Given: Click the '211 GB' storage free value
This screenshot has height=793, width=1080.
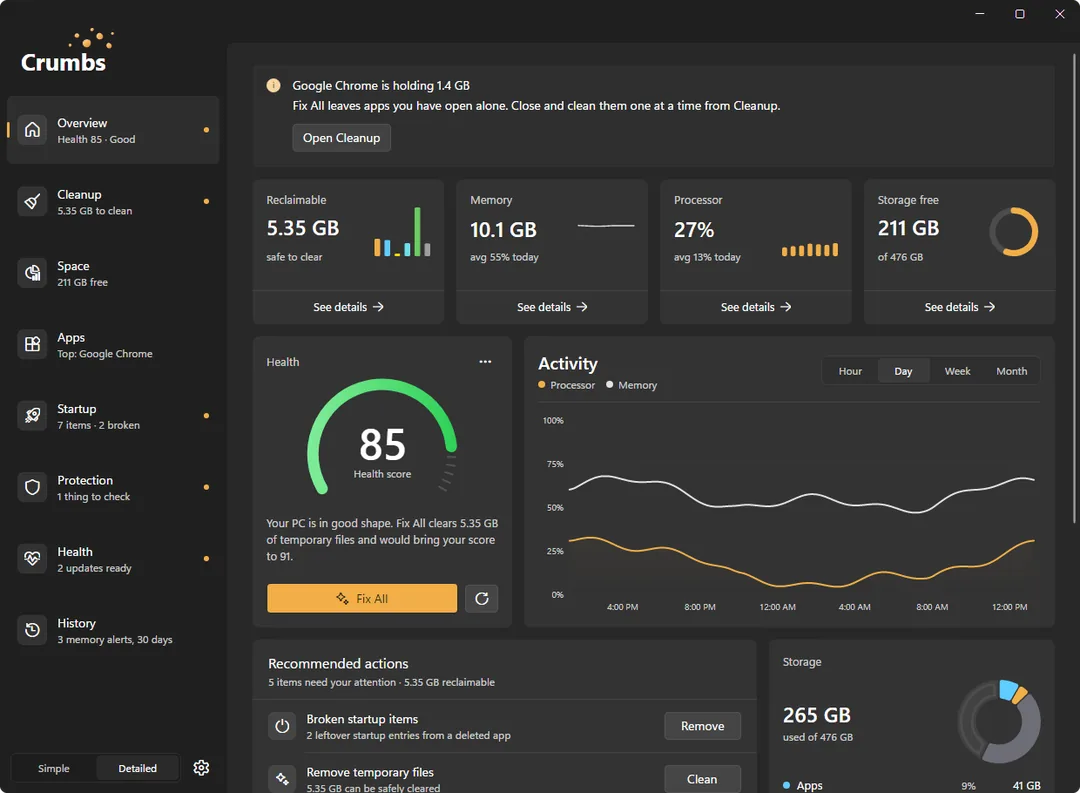Looking at the screenshot, I should click(908, 228).
